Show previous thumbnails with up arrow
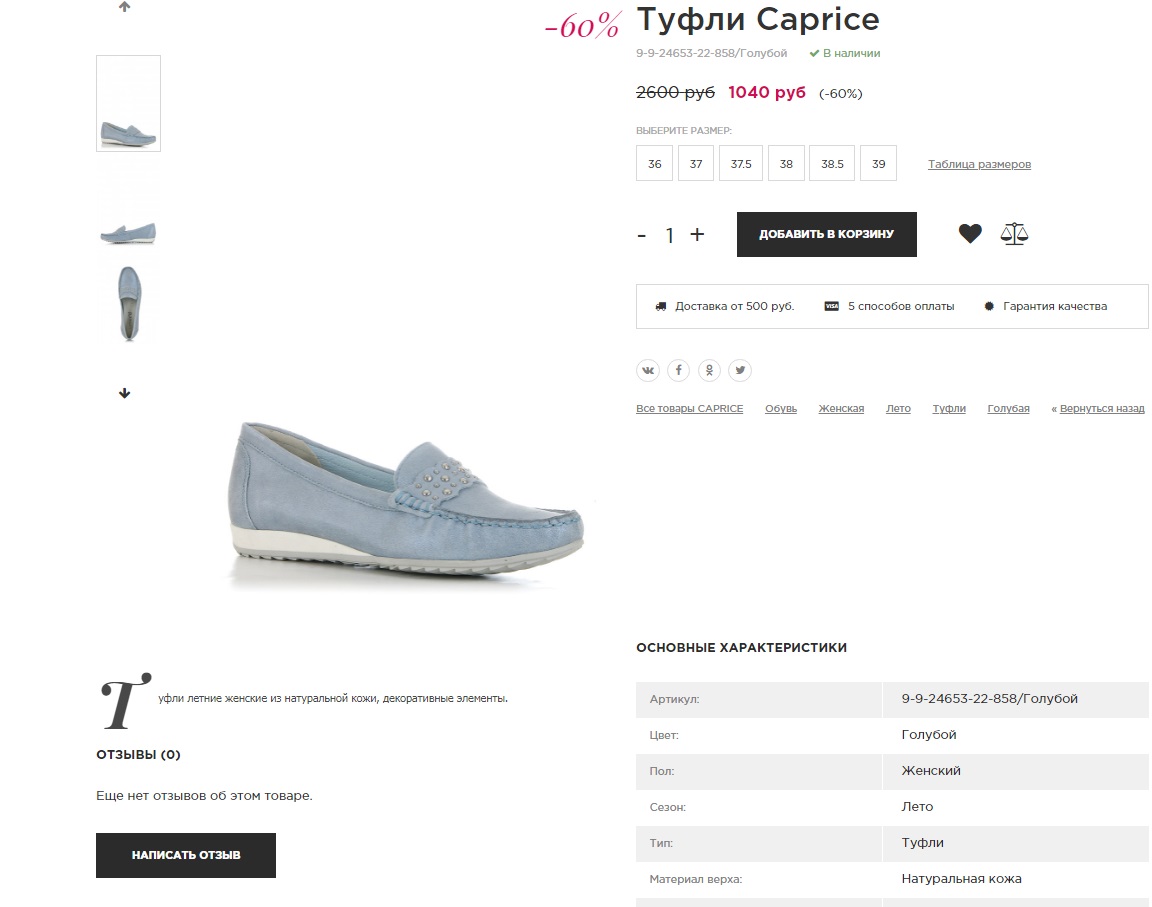This screenshot has height=907, width=1152. click(124, 7)
